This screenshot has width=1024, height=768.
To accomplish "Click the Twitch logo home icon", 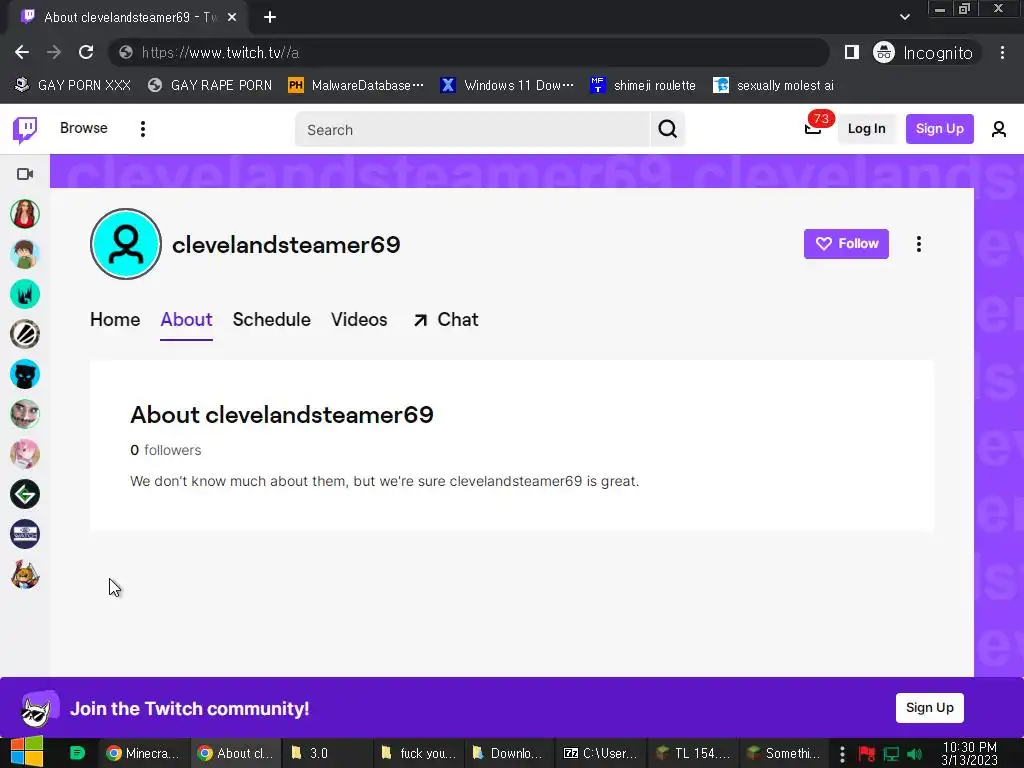I will coord(25,129).
